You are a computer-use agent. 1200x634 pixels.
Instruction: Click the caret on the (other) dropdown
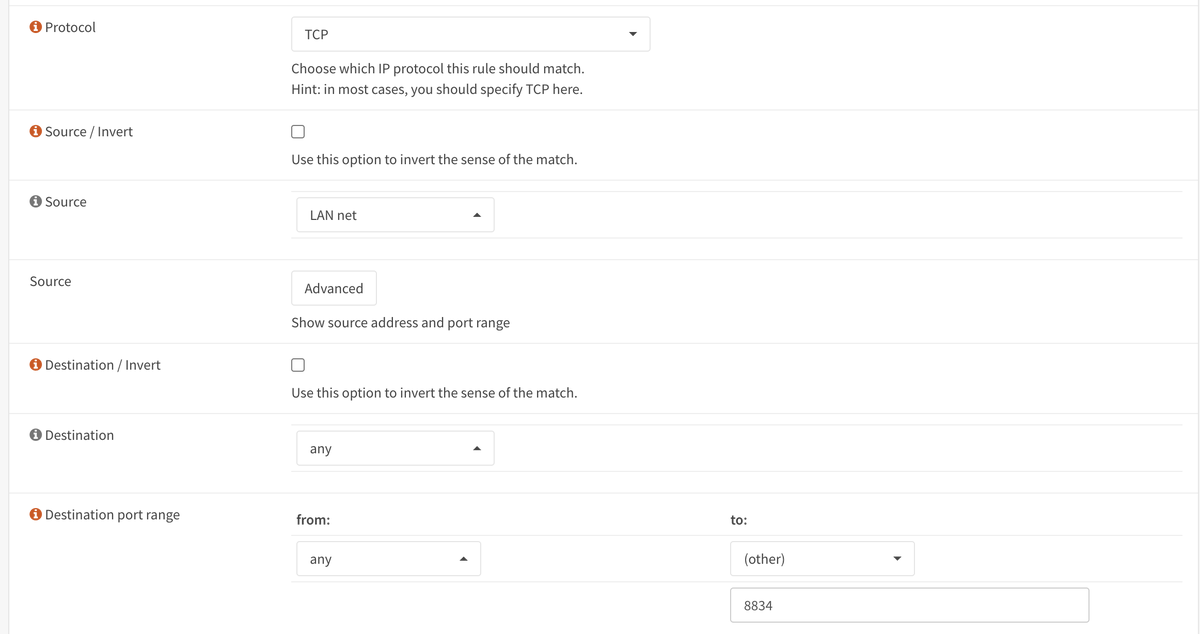tap(896, 559)
